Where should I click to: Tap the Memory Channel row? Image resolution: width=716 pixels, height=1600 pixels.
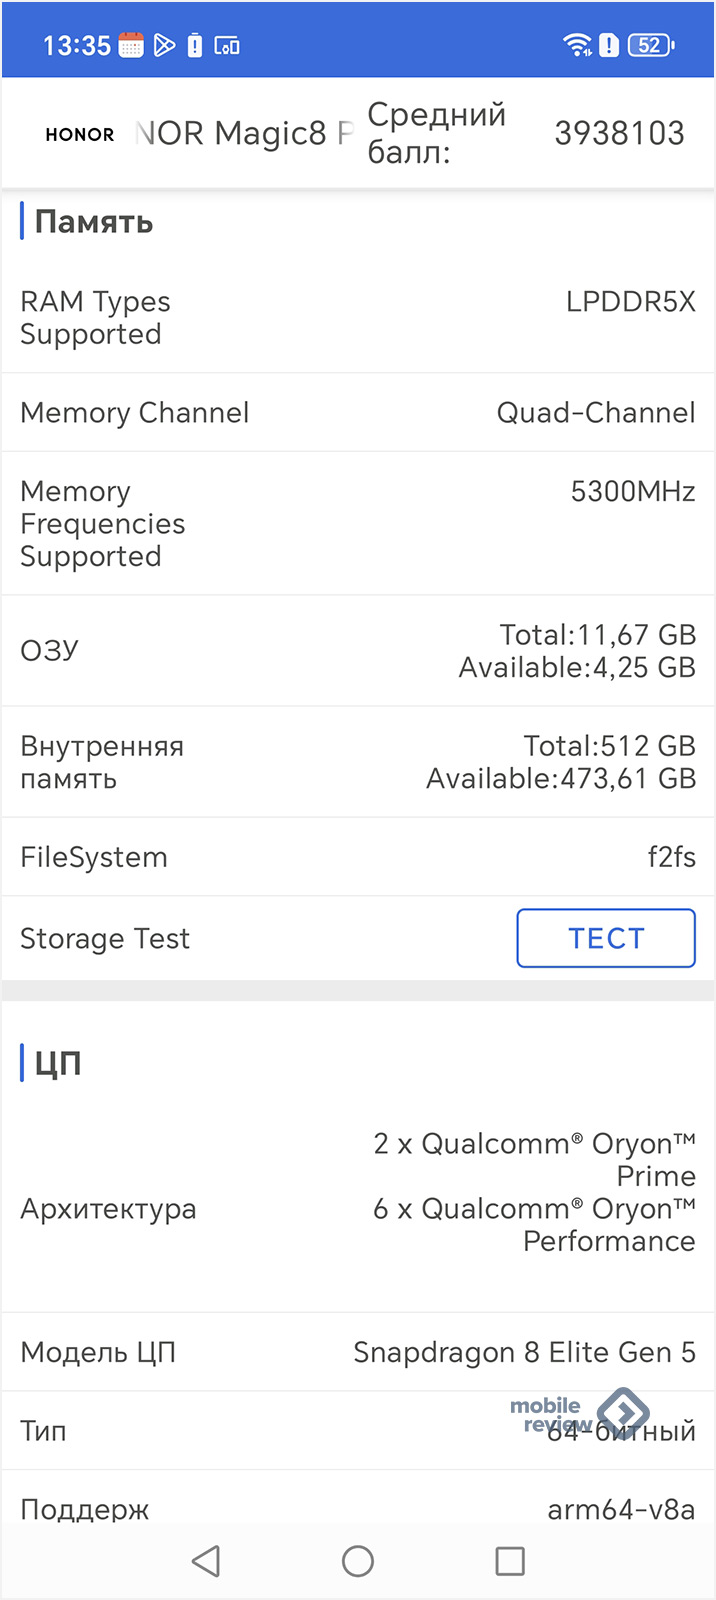point(358,412)
